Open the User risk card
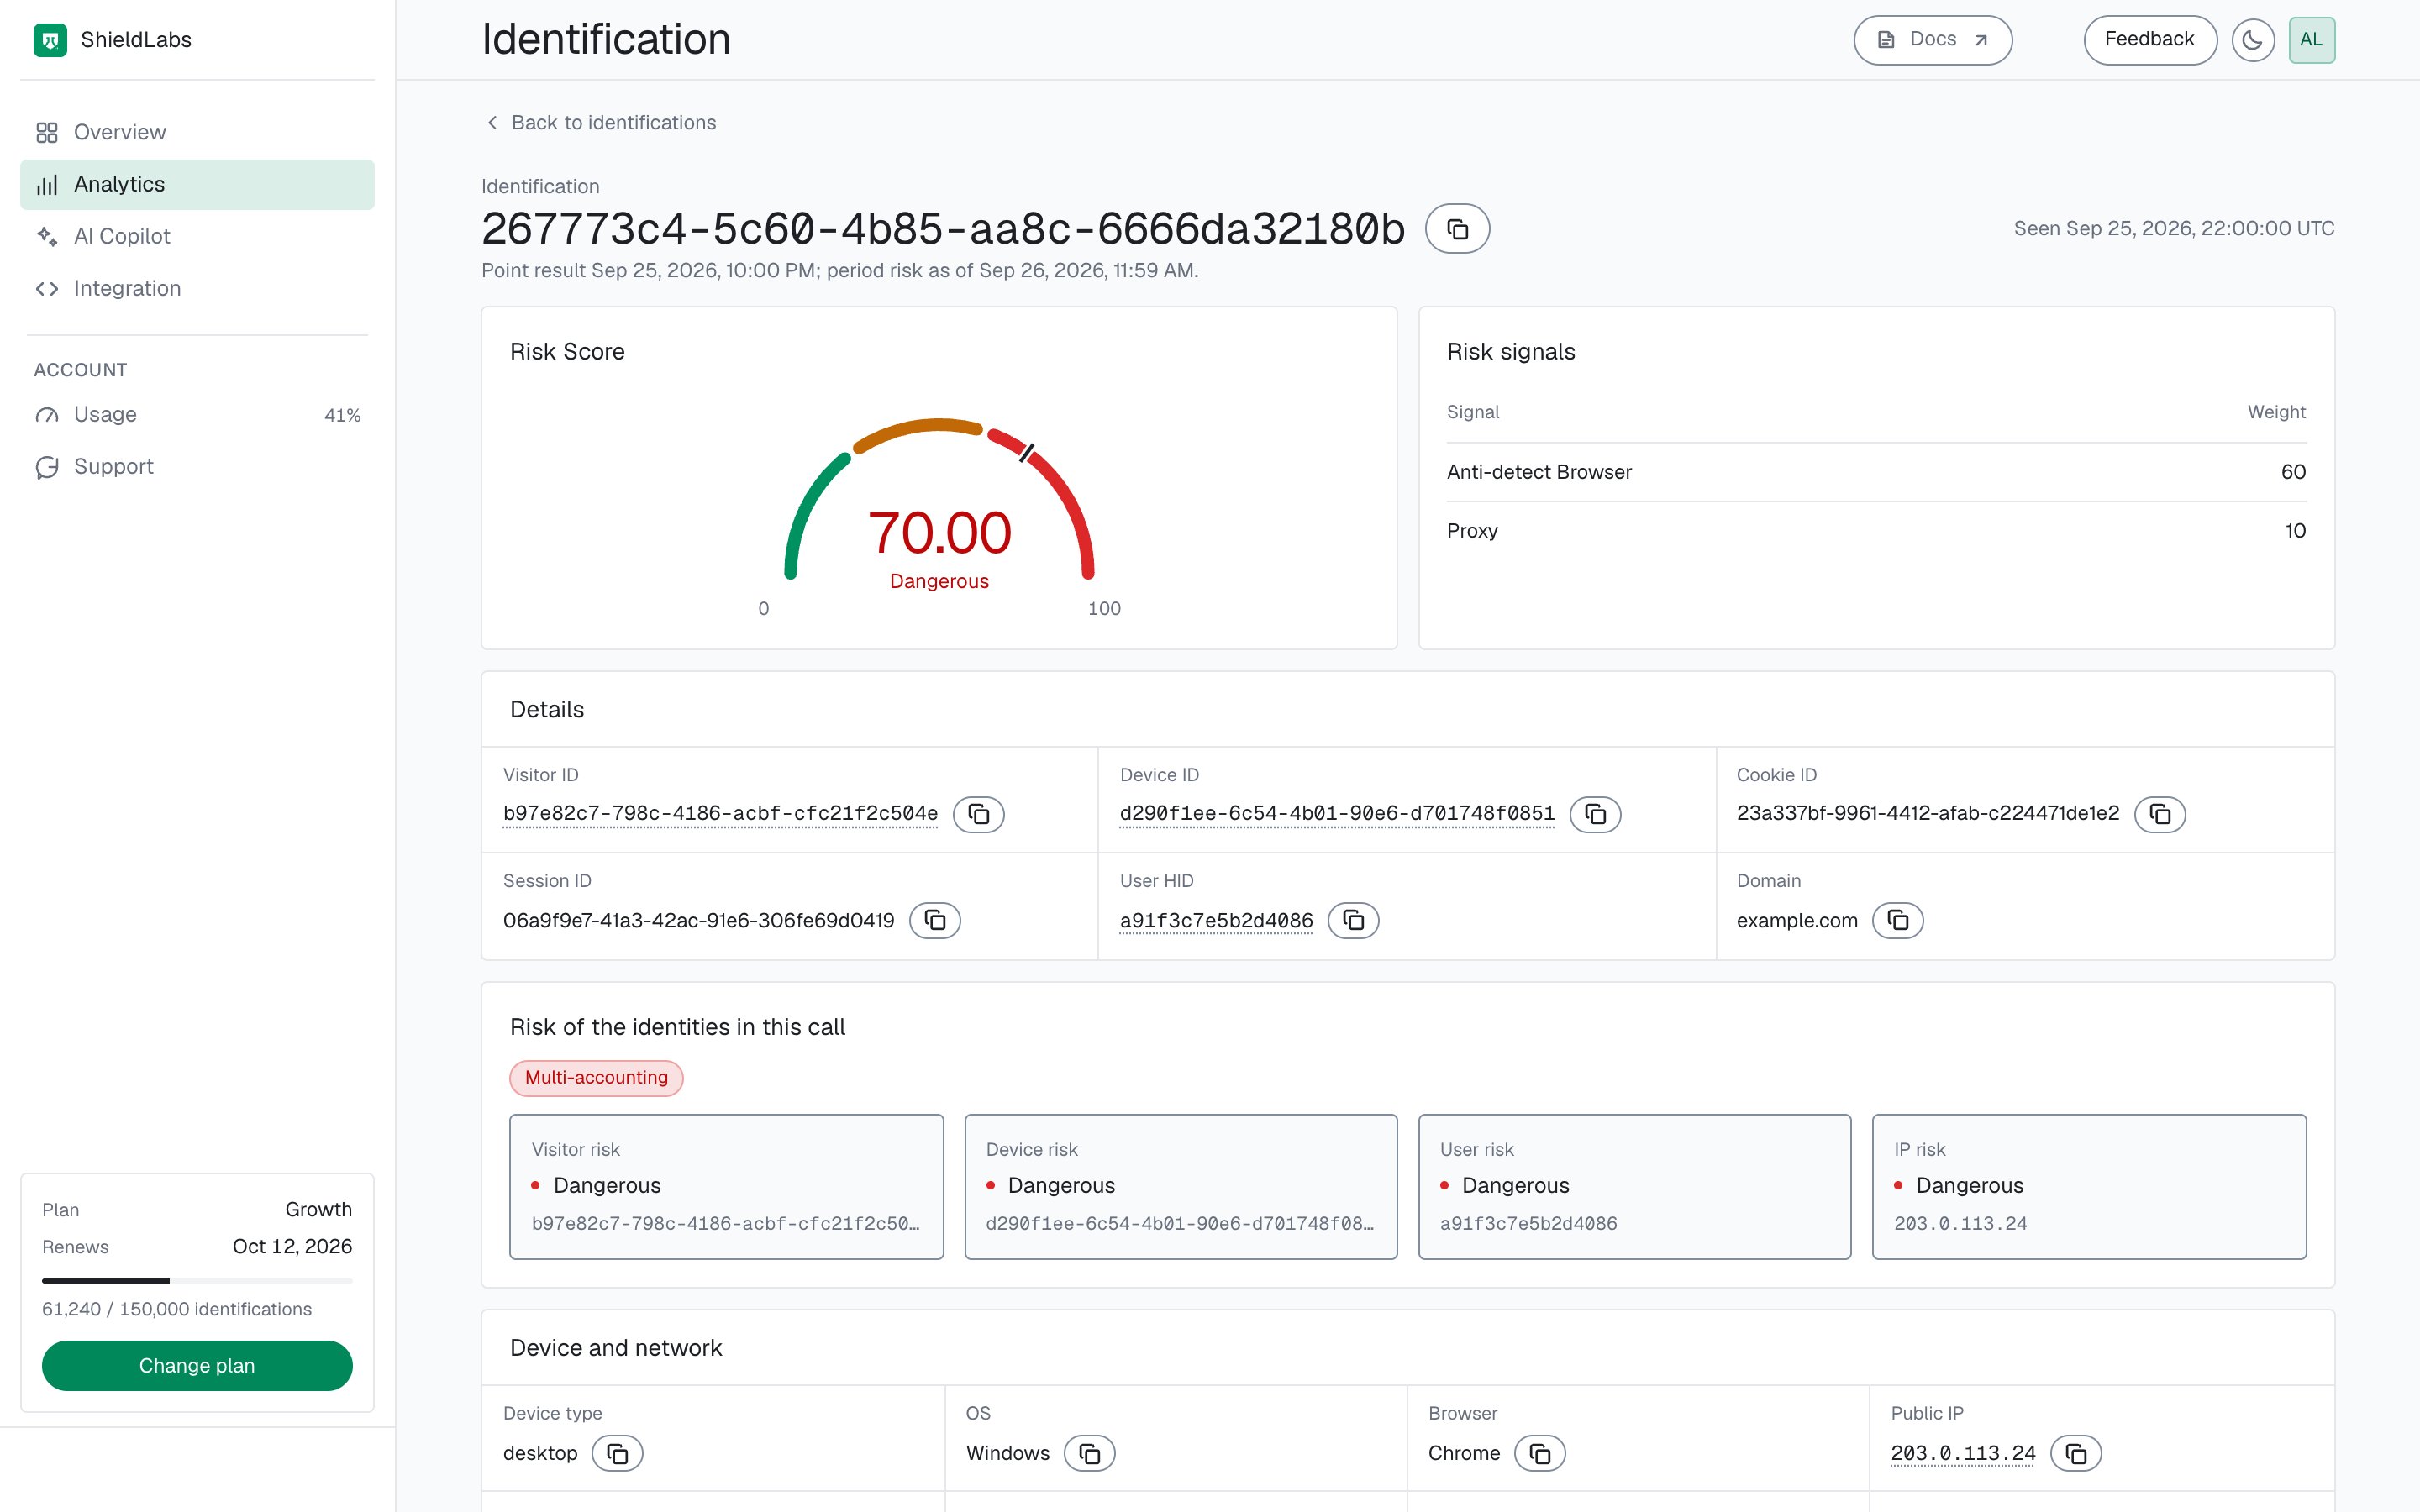 (1634, 1186)
